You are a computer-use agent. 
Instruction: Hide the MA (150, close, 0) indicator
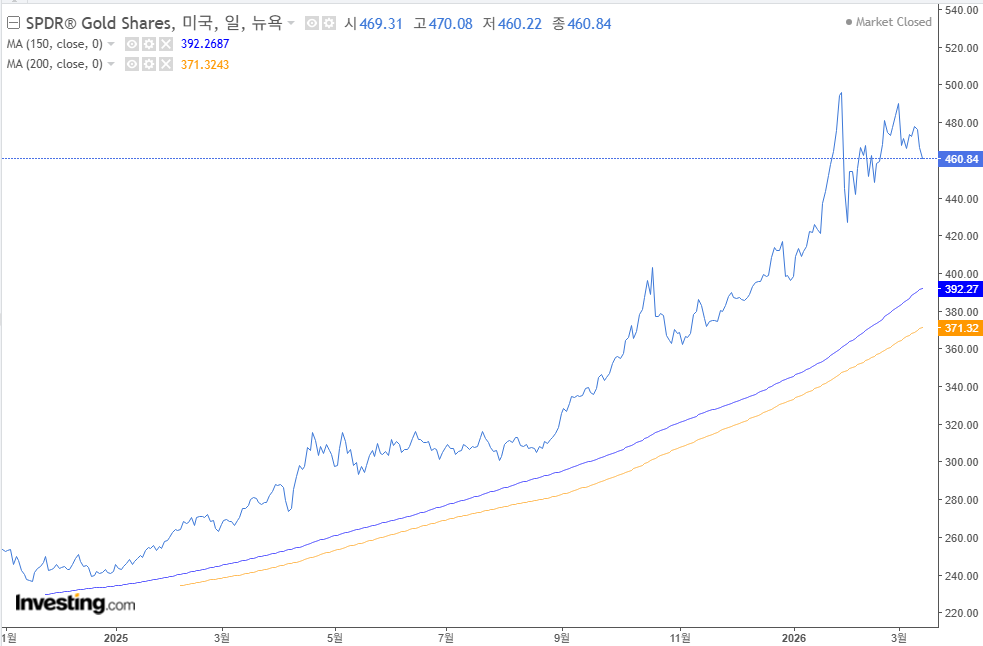132,44
